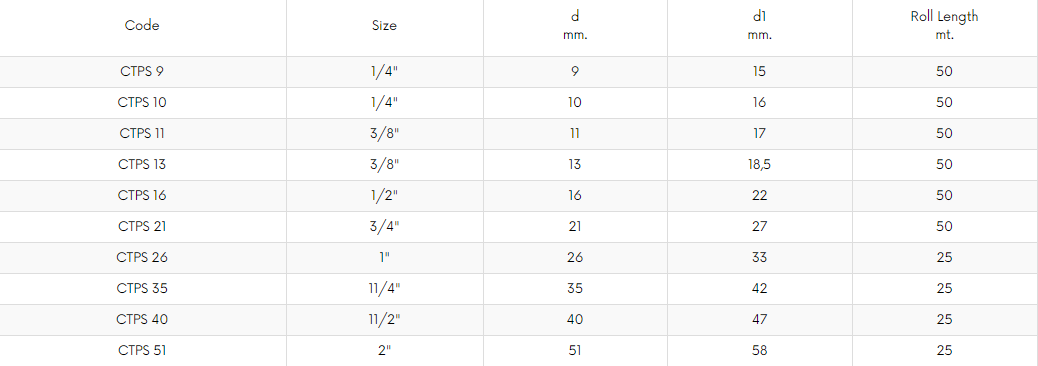Select the 2" size cell
The height and width of the screenshot is (366, 1038).
point(385,351)
